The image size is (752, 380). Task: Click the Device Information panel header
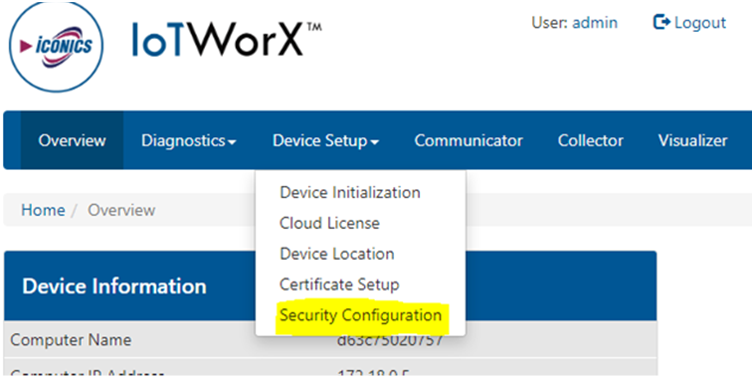click(x=330, y=286)
